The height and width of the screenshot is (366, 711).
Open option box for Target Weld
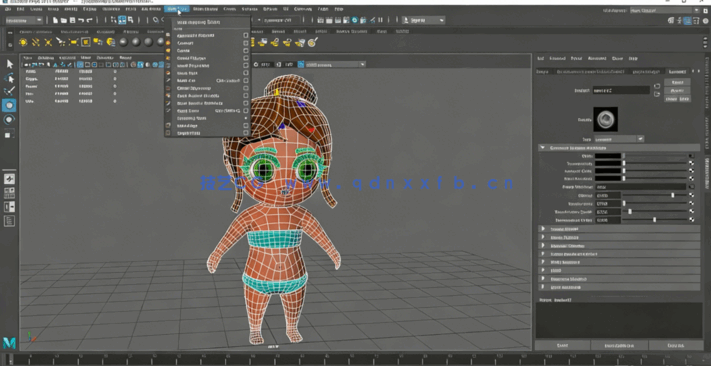coord(246,133)
